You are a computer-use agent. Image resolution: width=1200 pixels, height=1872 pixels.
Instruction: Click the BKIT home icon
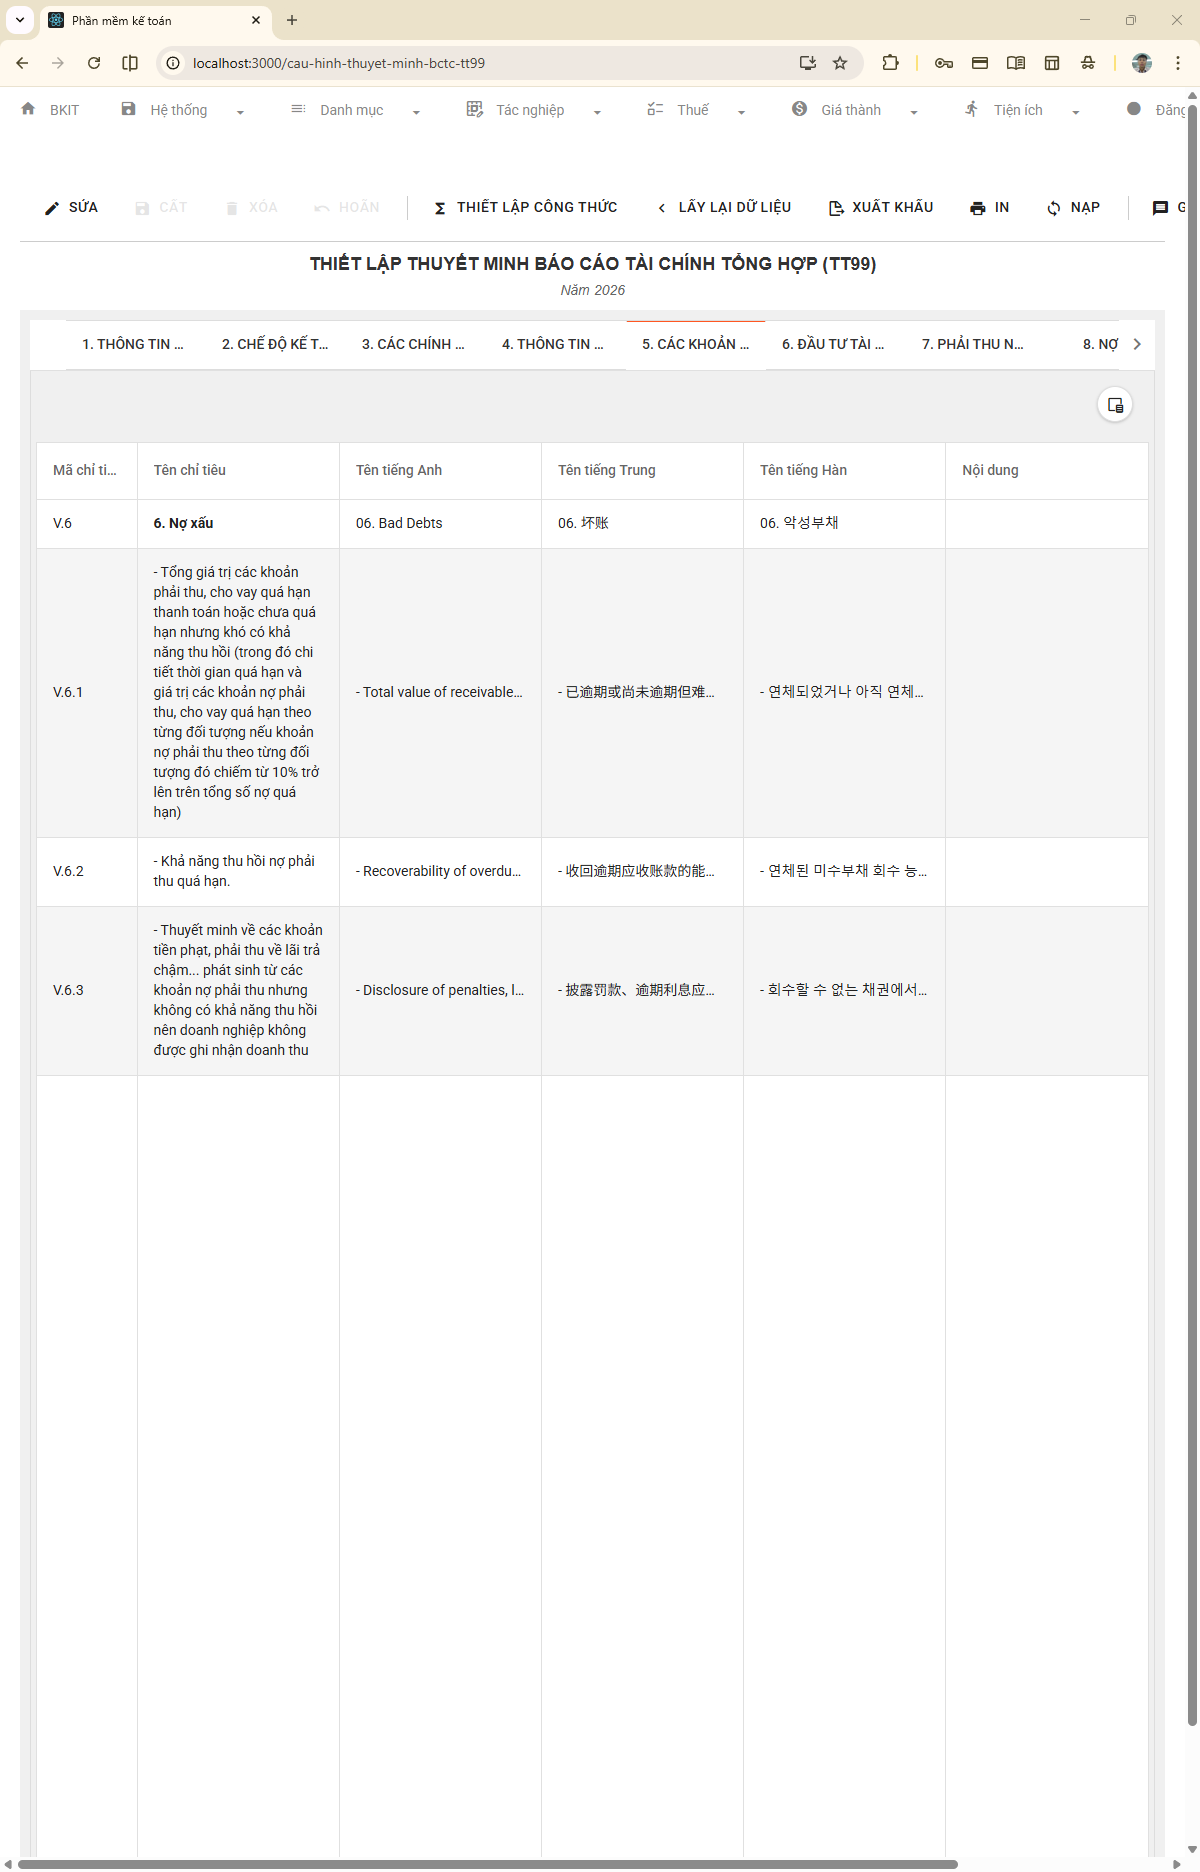28,109
